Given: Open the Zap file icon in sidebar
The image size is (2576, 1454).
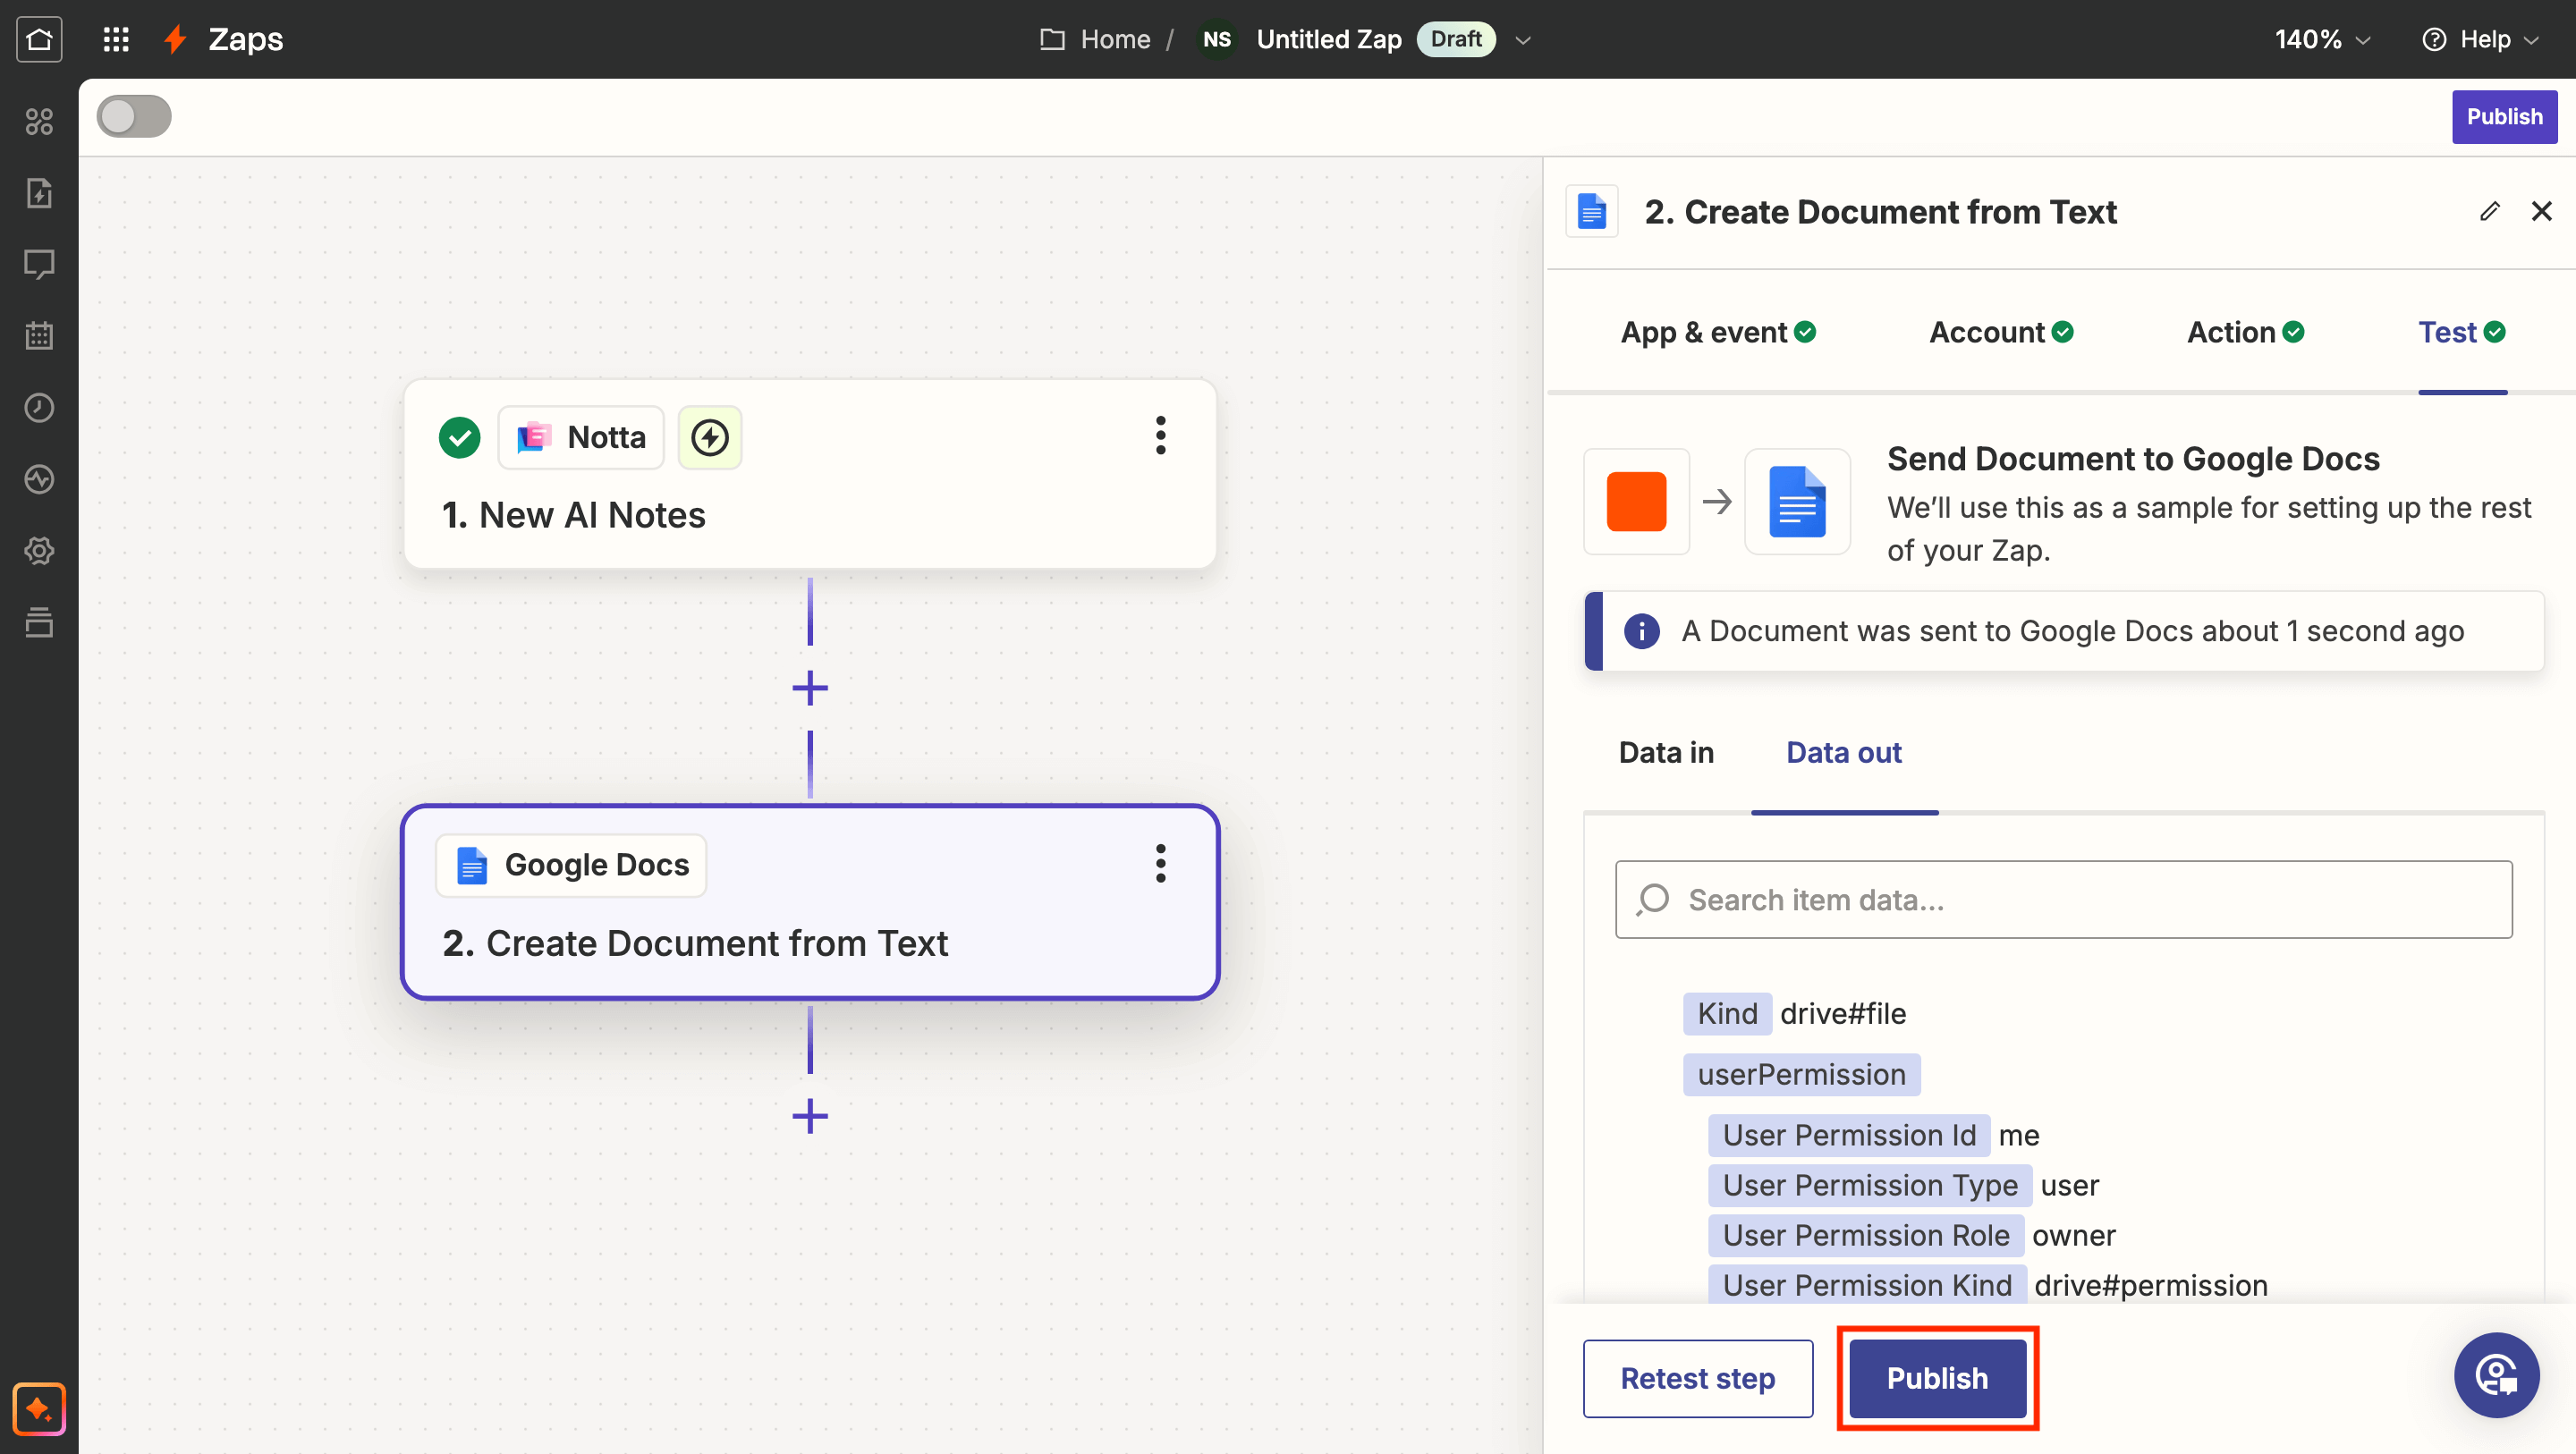Looking at the screenshot, I should pyautogui.click(x=39, y=192).
